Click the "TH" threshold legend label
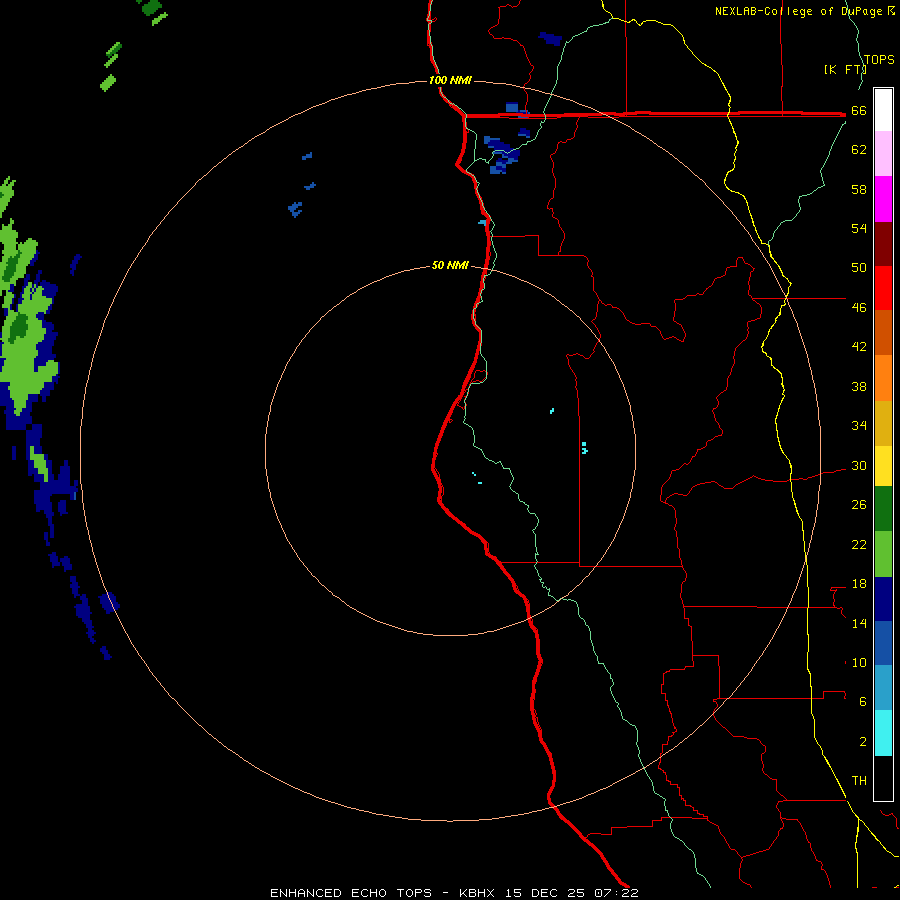The height and width of the screenshot is (900, 900). 859,780
